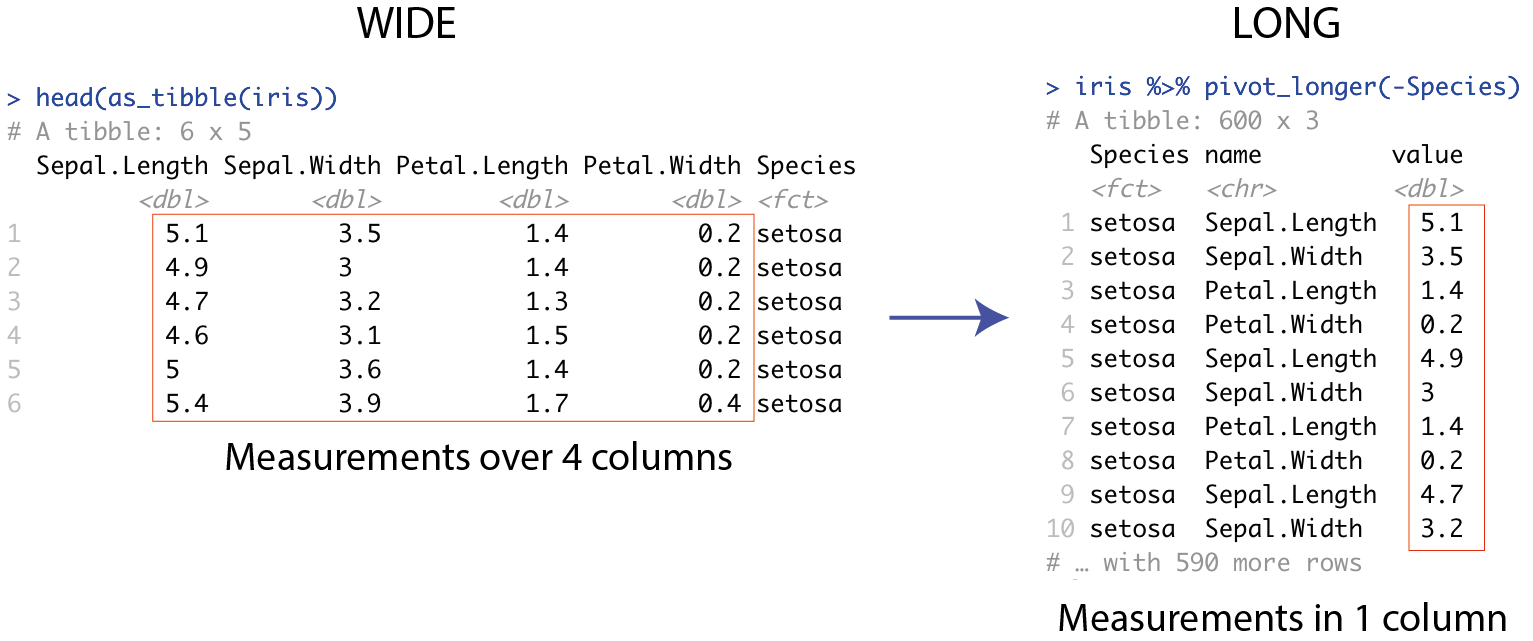
Task: Click the Sepal.Length column header in wide table
Action: click(x=122, y=166)
